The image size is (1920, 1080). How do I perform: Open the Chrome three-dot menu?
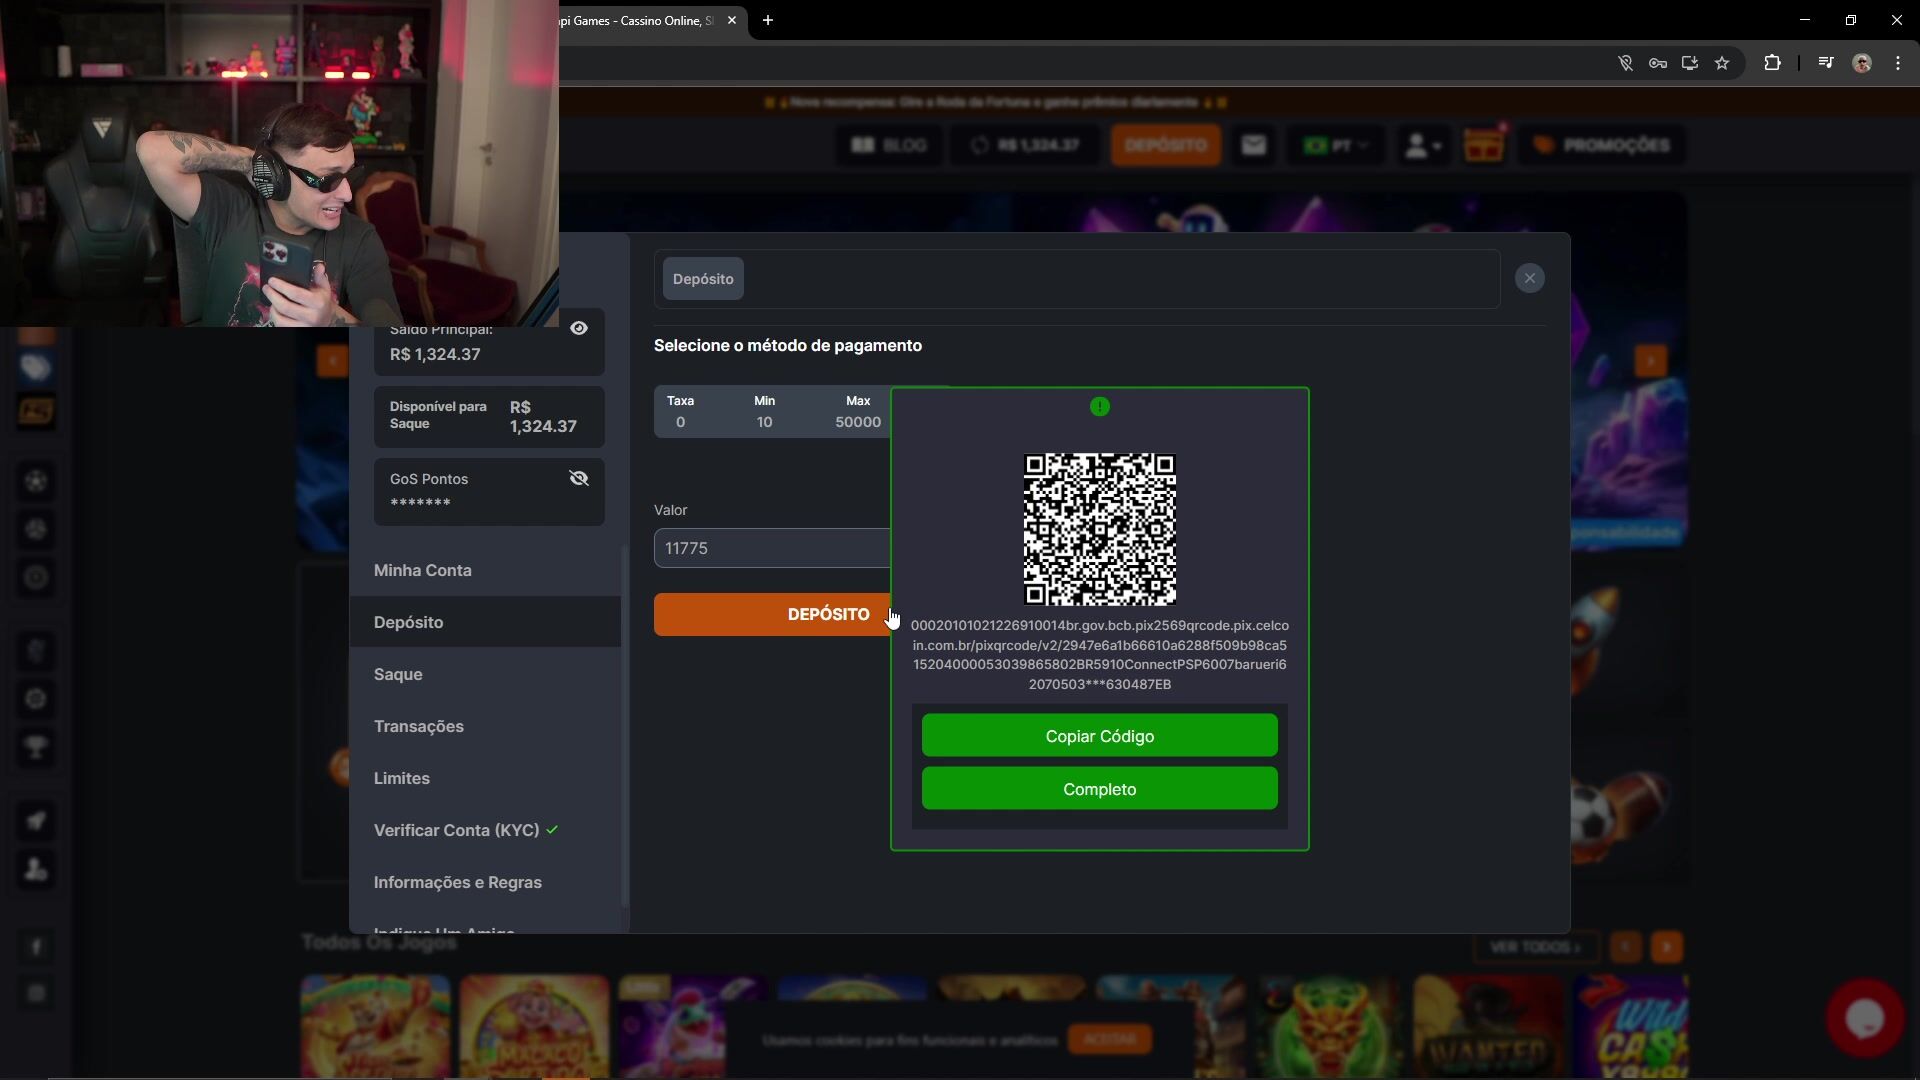[x=1898, y=63]
